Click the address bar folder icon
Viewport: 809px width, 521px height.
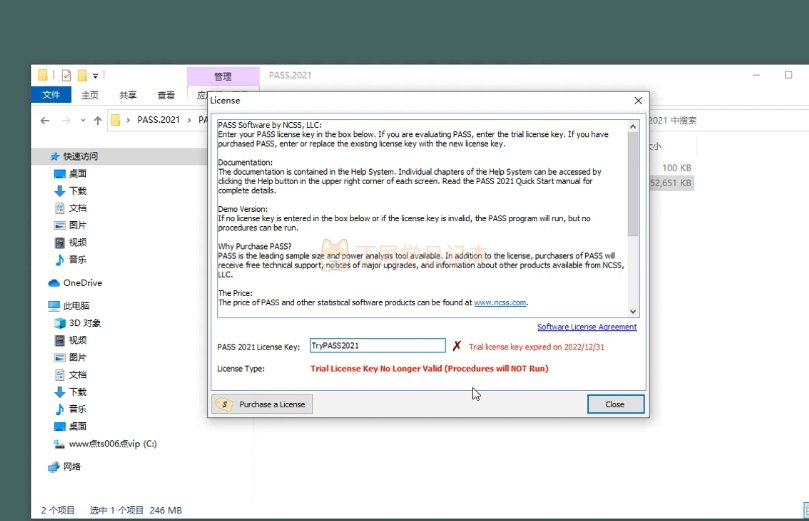tap(116, 120)
